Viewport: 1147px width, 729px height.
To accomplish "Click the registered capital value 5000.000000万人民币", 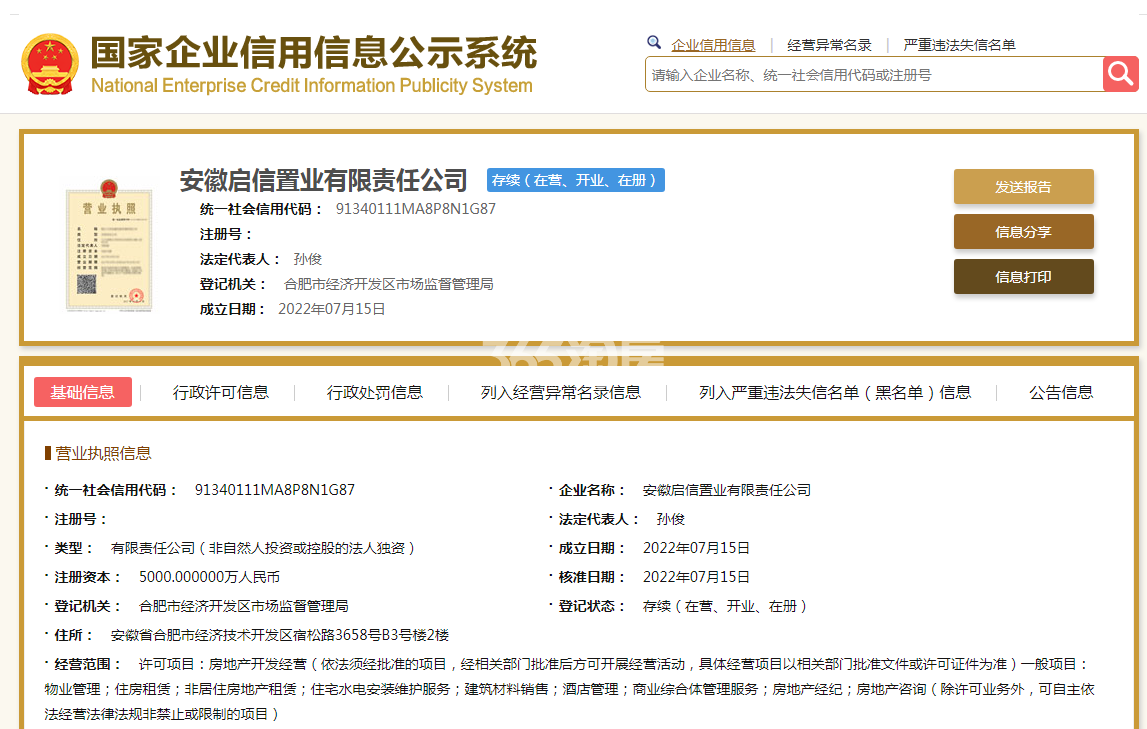I will (x=209, y=577).
